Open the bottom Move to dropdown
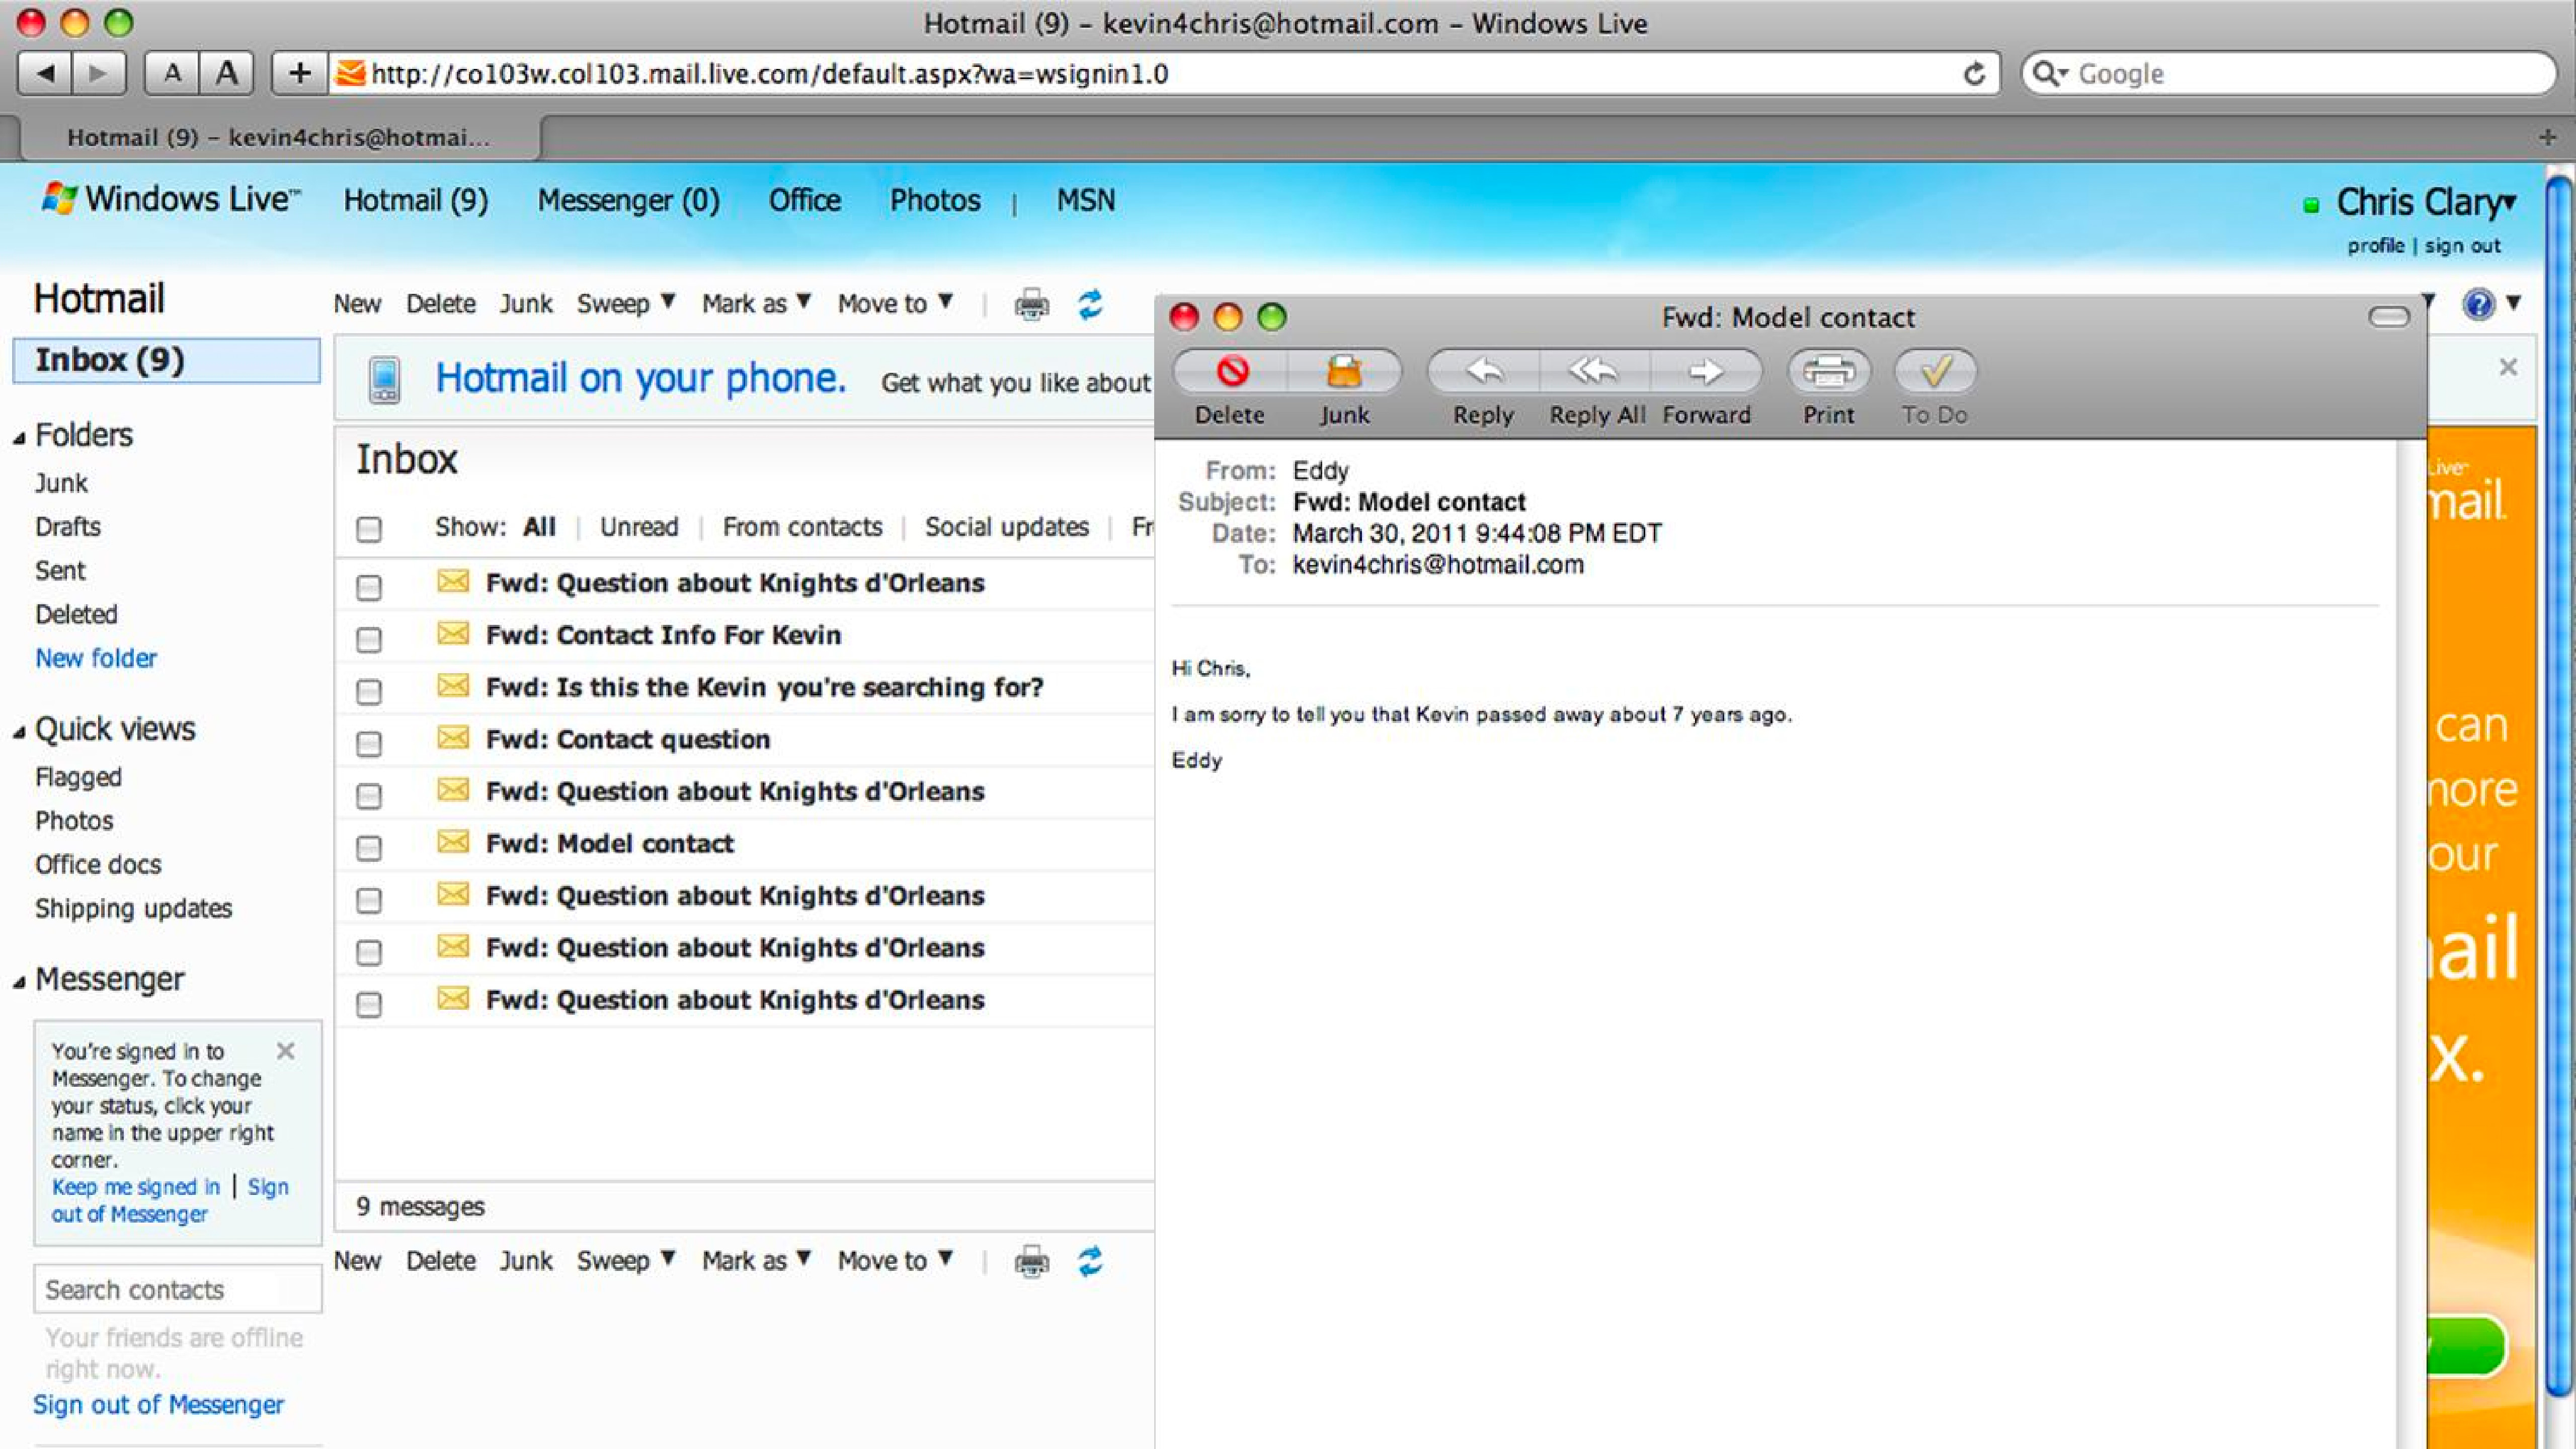Viewport: 2576px width, 1449px height. pos(895,1260)
